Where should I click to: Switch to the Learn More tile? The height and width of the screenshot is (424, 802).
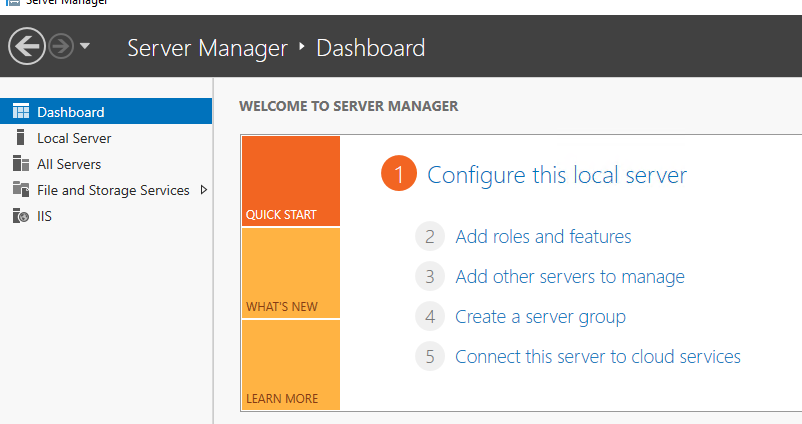290,365
